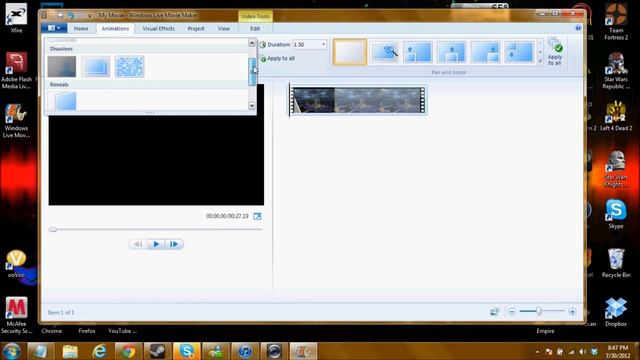Open iTunes from the taskbar
The height and width of the screenshot is (360, 640).
pyautogui.click(x=244, y=351)
